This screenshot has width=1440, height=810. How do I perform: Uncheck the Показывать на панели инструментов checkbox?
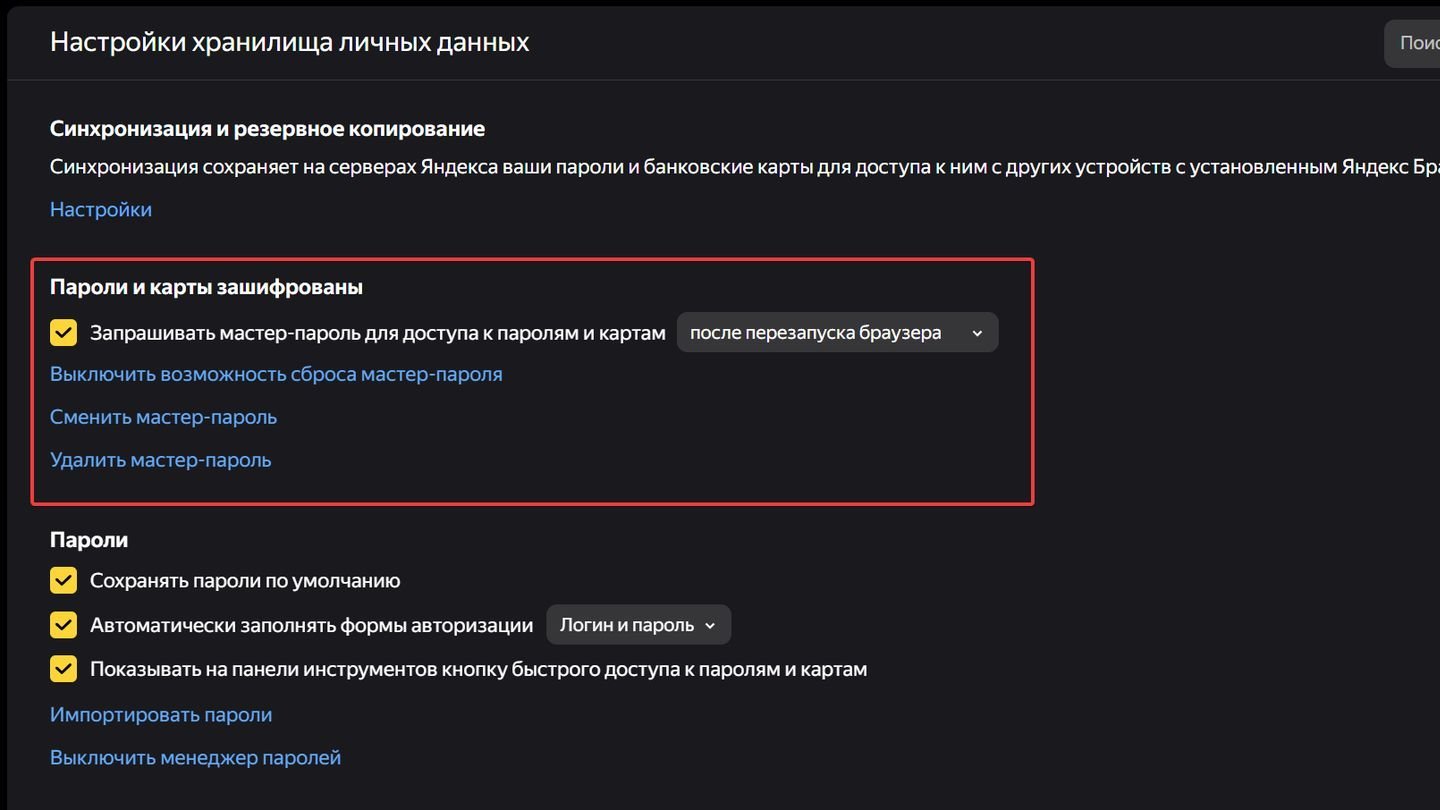[63, 669]
